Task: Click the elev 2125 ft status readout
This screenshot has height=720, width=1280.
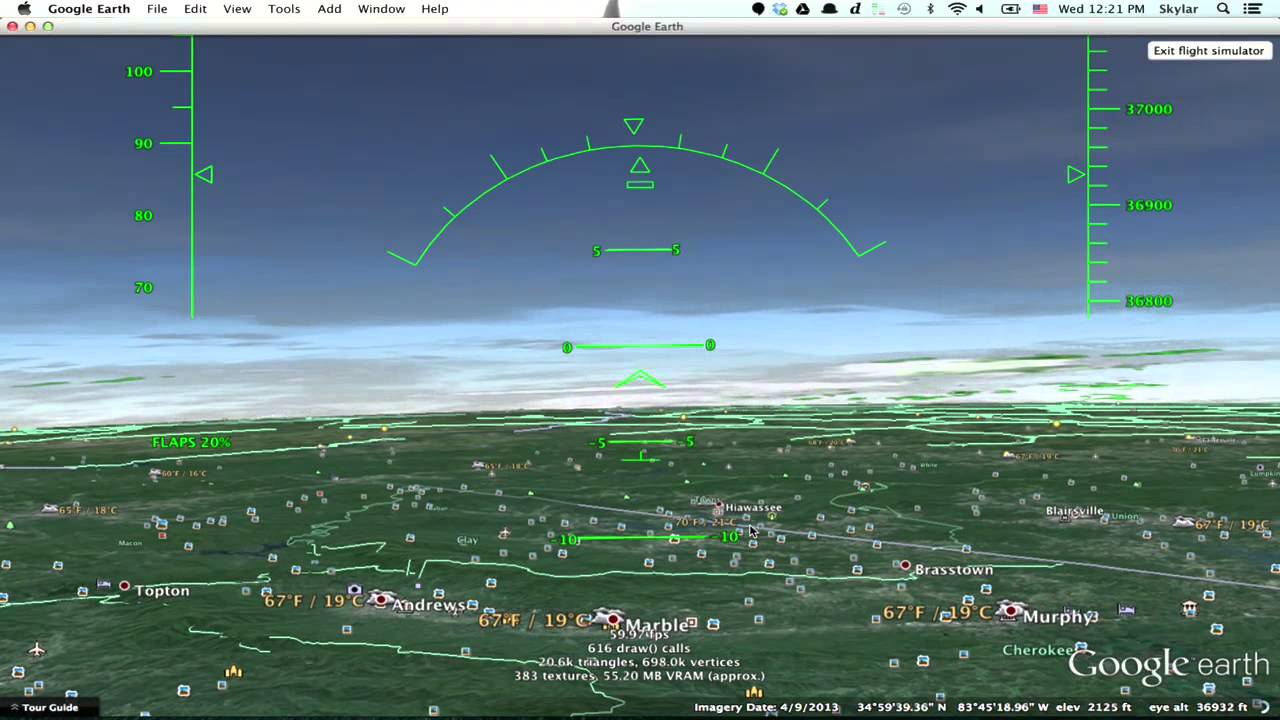Action: click(1096, 707)
